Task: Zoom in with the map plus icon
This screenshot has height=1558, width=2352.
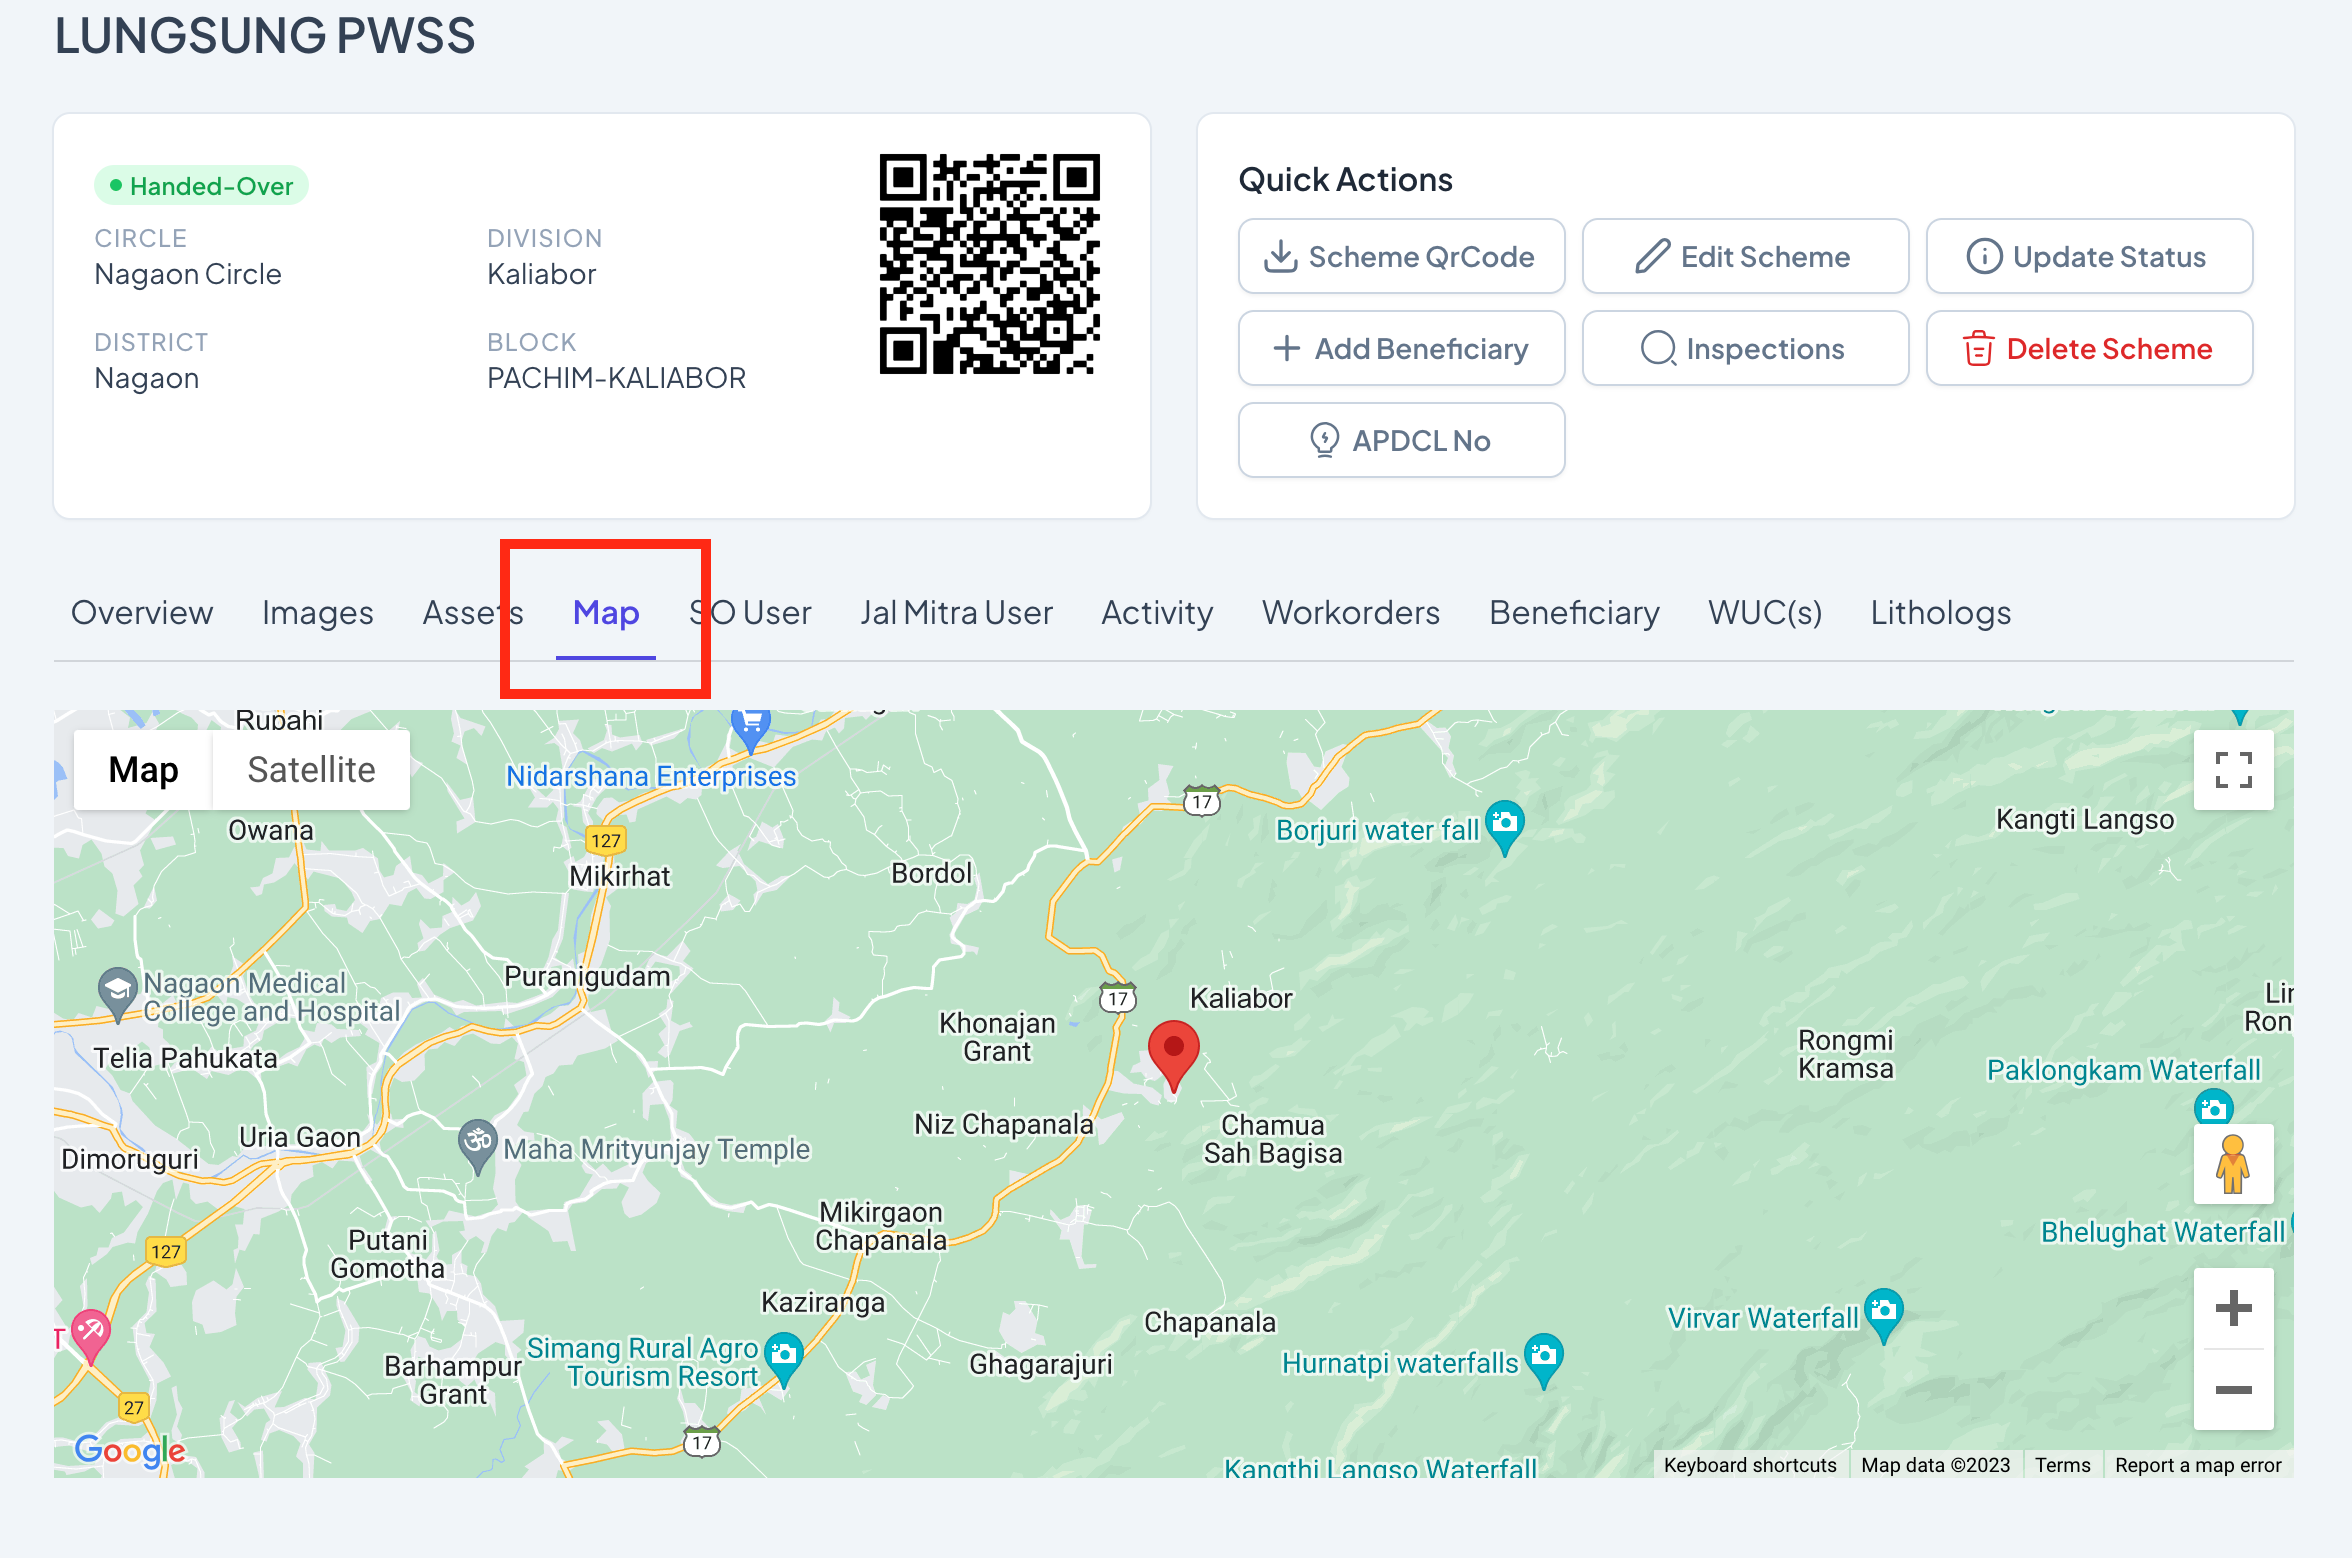Action: click(2233, 1308)
